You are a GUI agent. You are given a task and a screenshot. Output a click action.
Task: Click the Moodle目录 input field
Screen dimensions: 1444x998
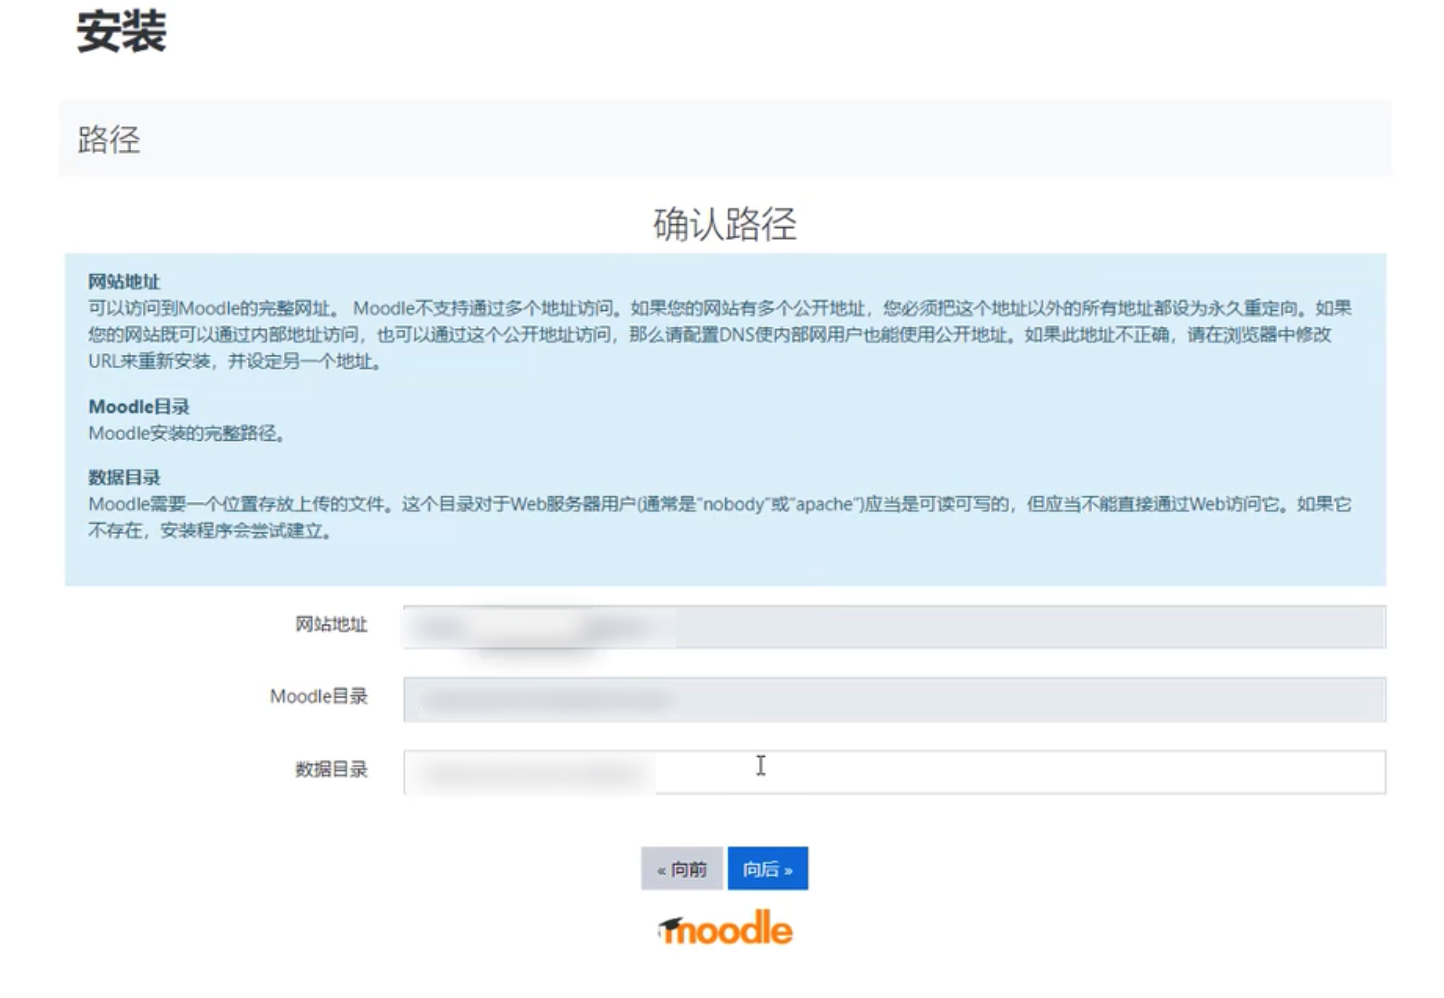[x=894, y=699]
